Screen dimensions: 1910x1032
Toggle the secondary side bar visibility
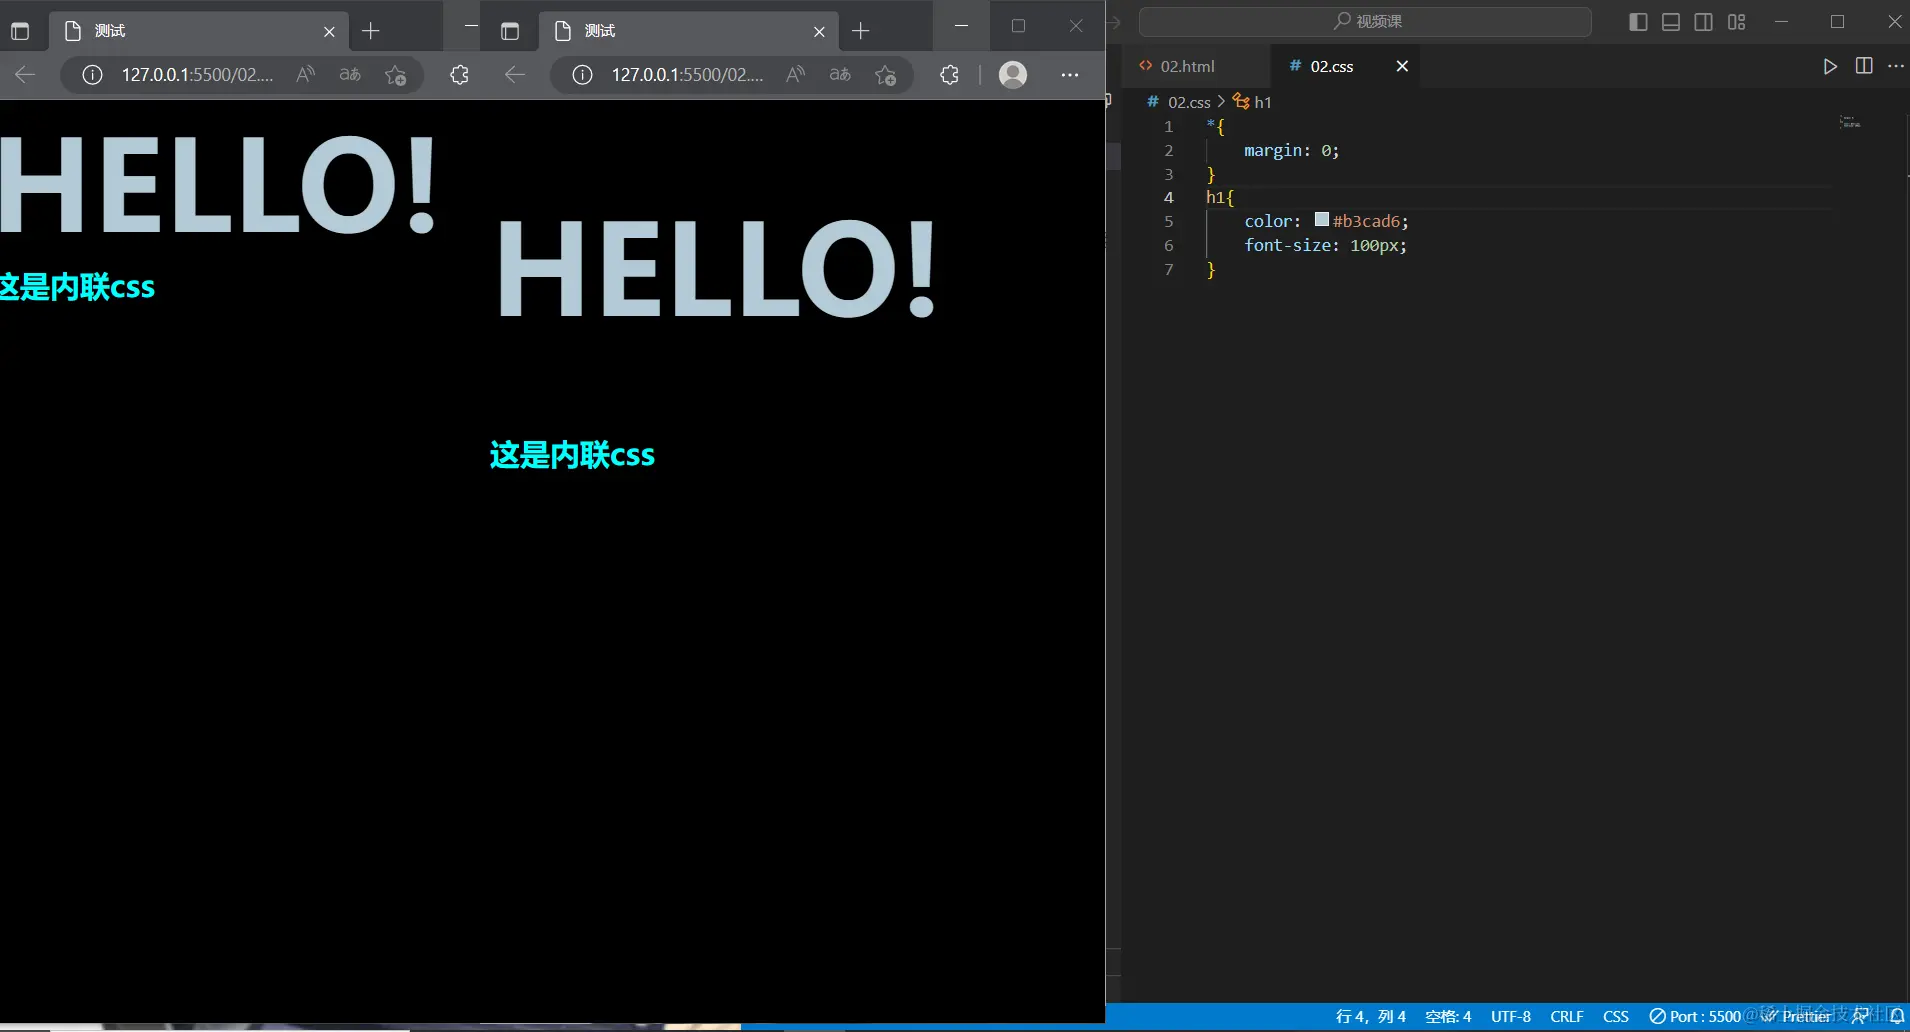click(1703, 22)
